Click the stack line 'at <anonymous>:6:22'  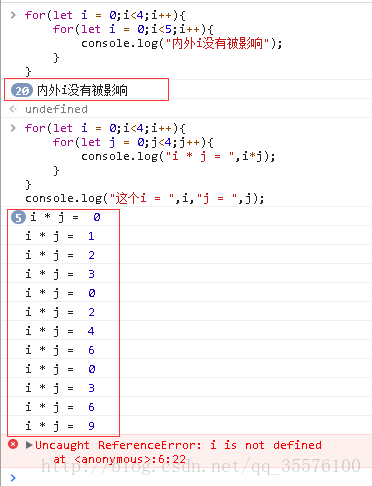(119, 459)
